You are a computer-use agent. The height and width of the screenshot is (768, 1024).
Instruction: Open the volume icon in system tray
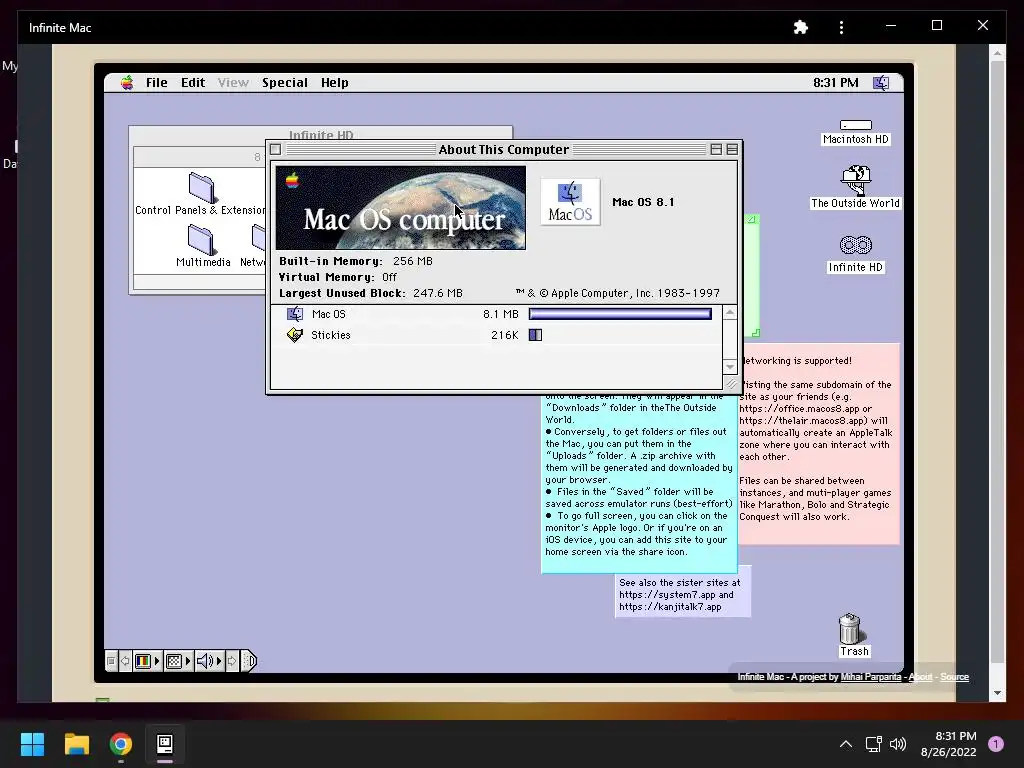click(898, 744)
